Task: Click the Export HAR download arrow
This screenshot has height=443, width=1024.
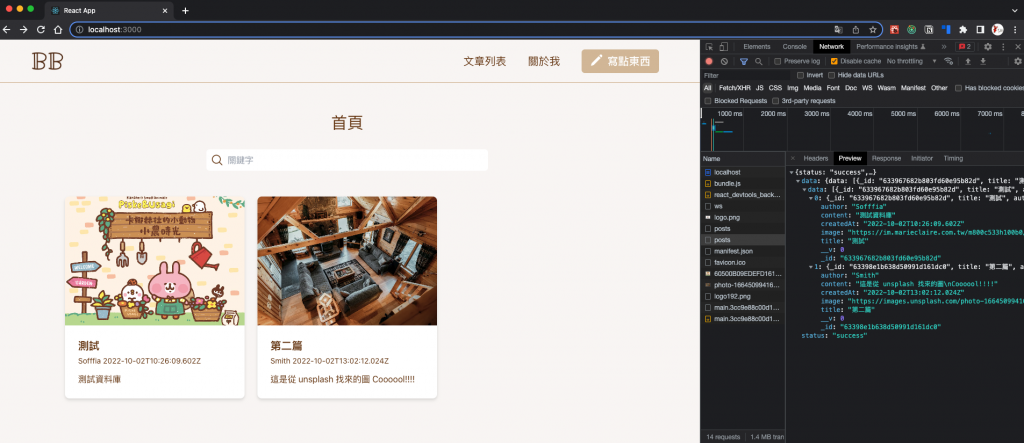Action: click(983, 61)
